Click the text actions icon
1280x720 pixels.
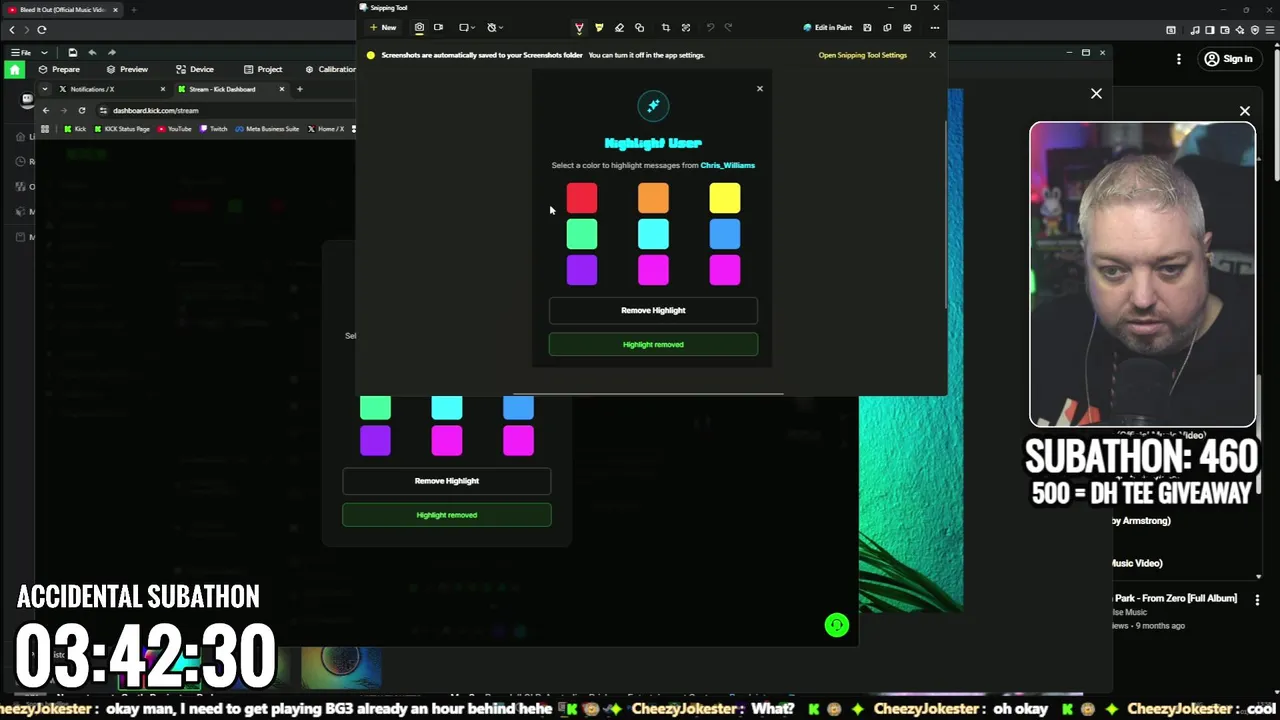coord(686,27)
